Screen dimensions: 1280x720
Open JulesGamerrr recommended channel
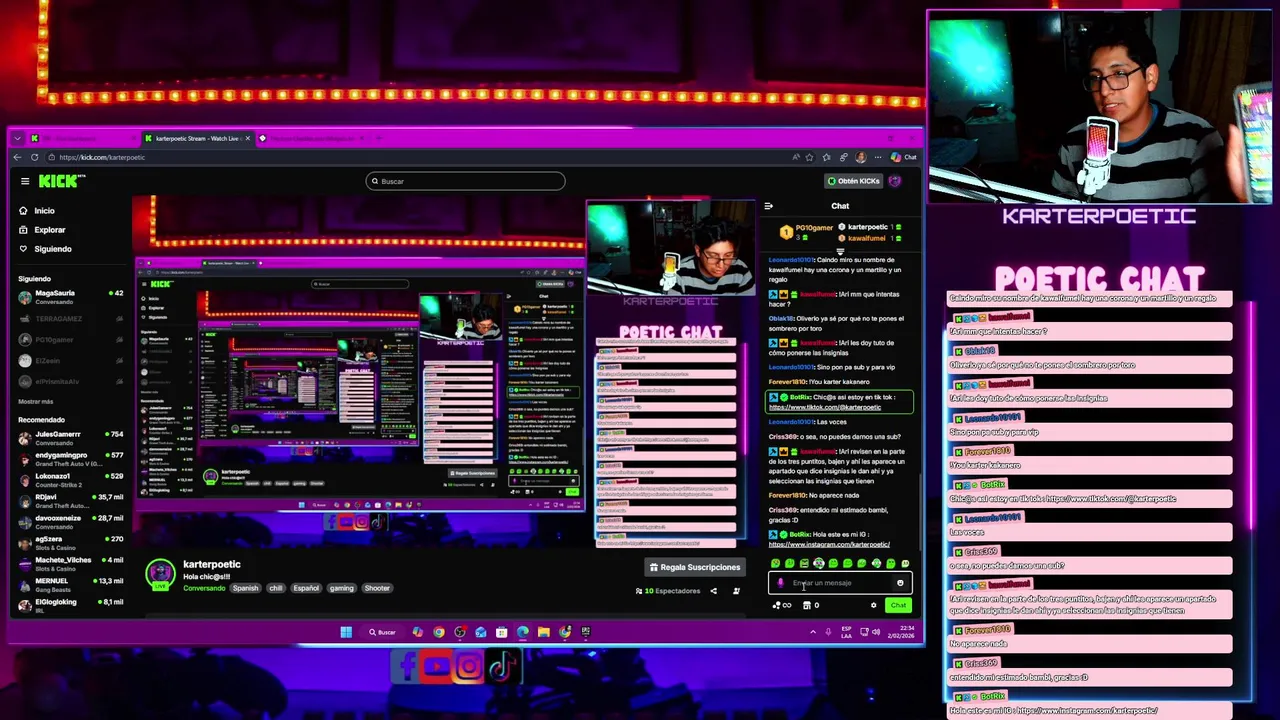click(x=70, y=438)
